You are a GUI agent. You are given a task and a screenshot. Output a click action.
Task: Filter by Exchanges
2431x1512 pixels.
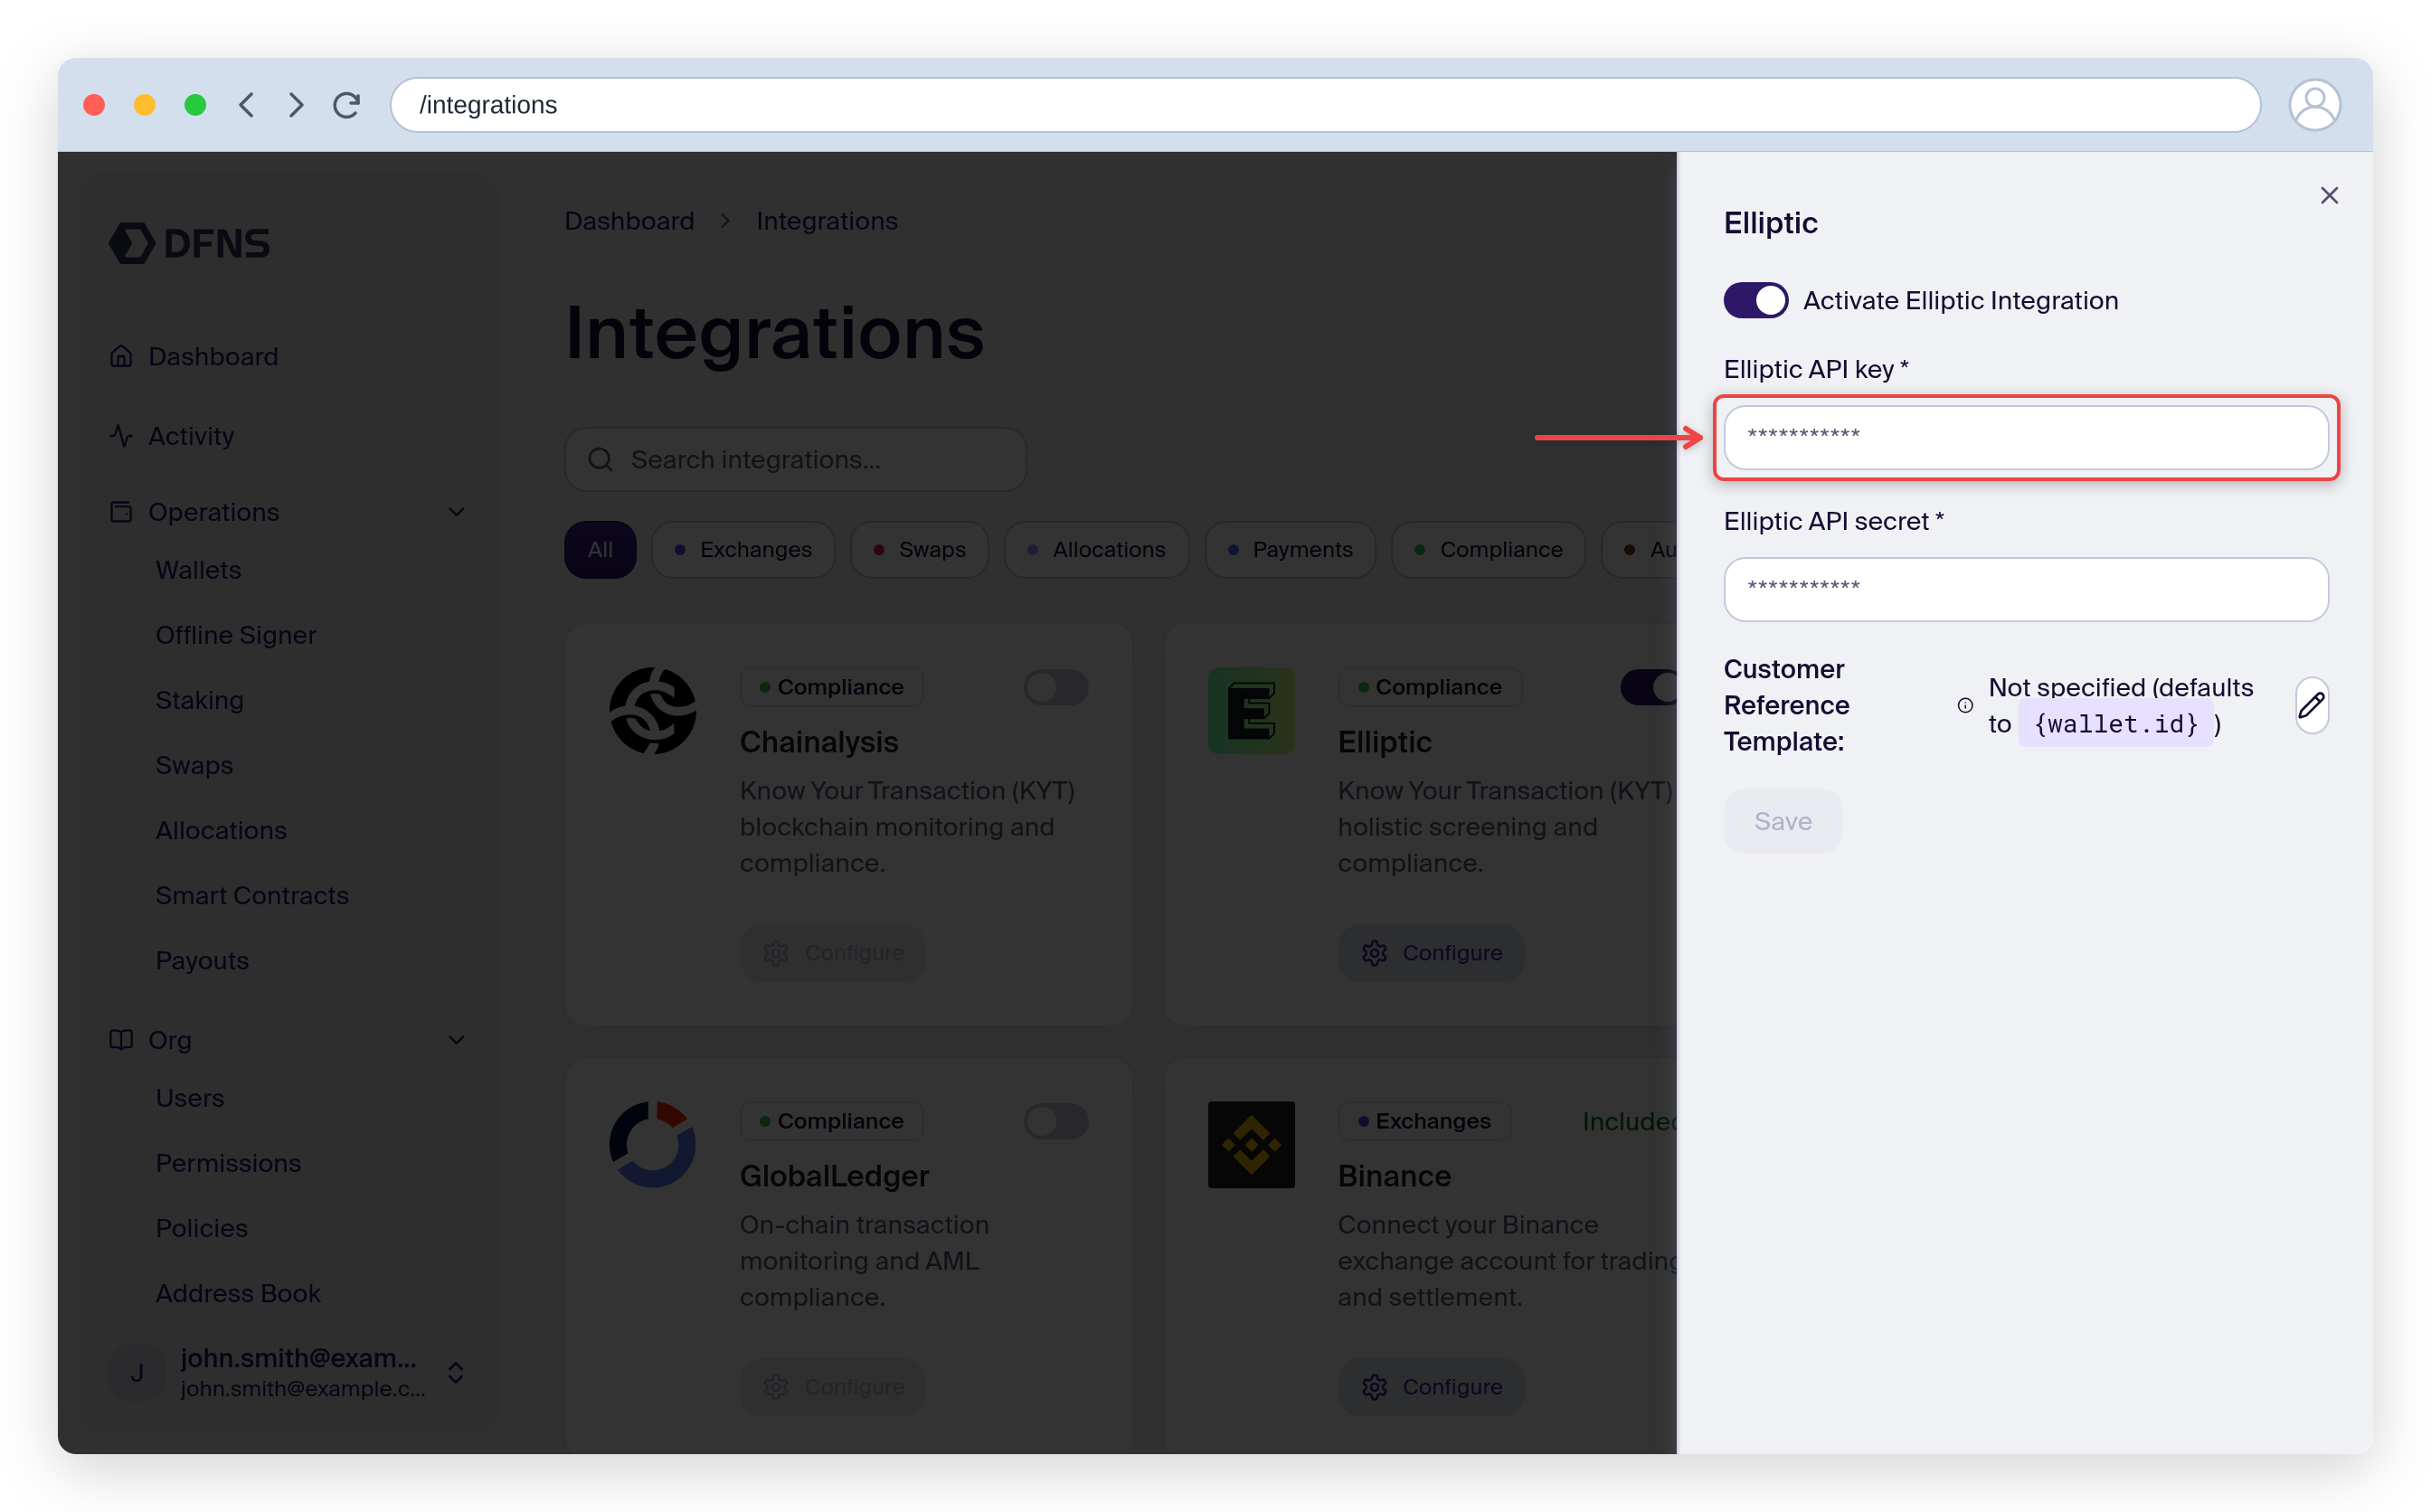pyautogui.click(x=743, y=549)
